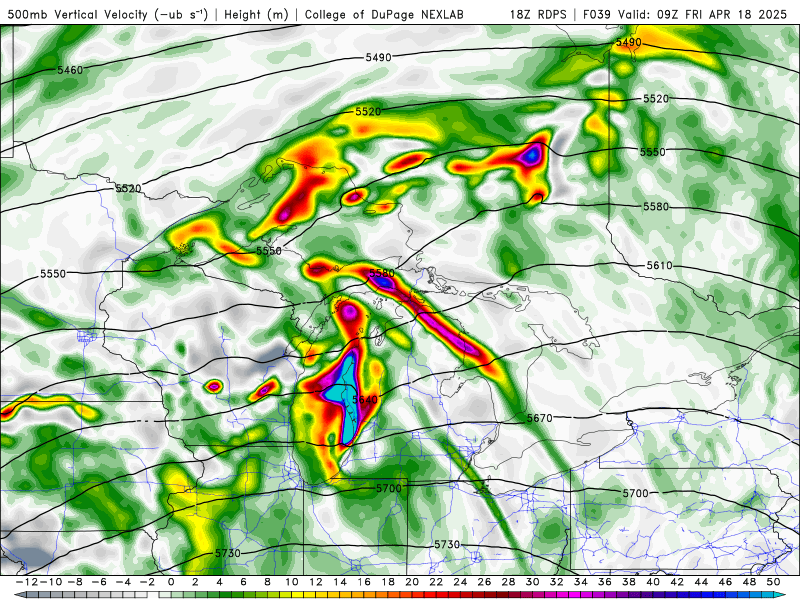Click the 20 value on the color scale
The height and width of the screenshot is (600, 800).
click(x=412, y=582)
